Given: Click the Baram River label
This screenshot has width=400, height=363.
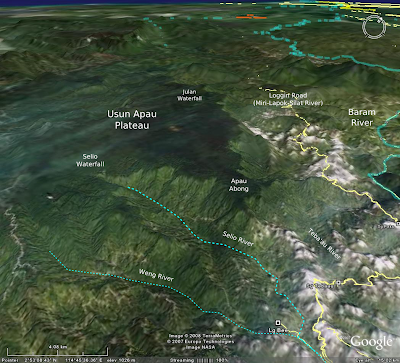Looking at the screenshot, I should [362, 117].
